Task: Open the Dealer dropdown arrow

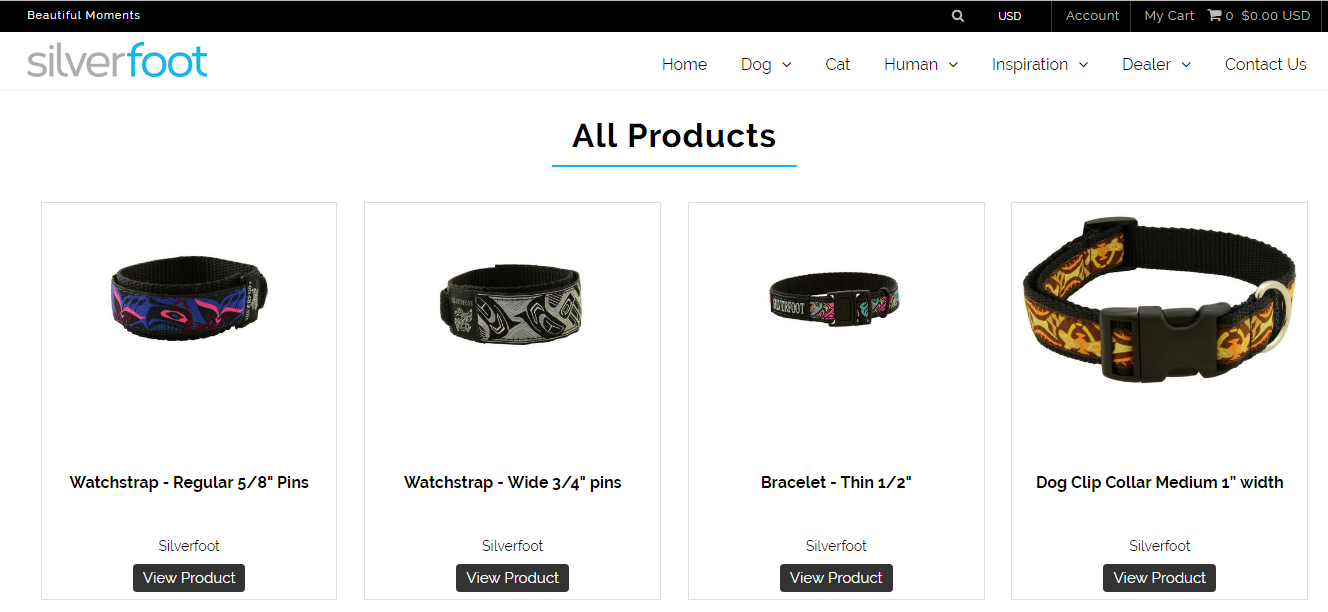Action: click(x=1186, y=65)
